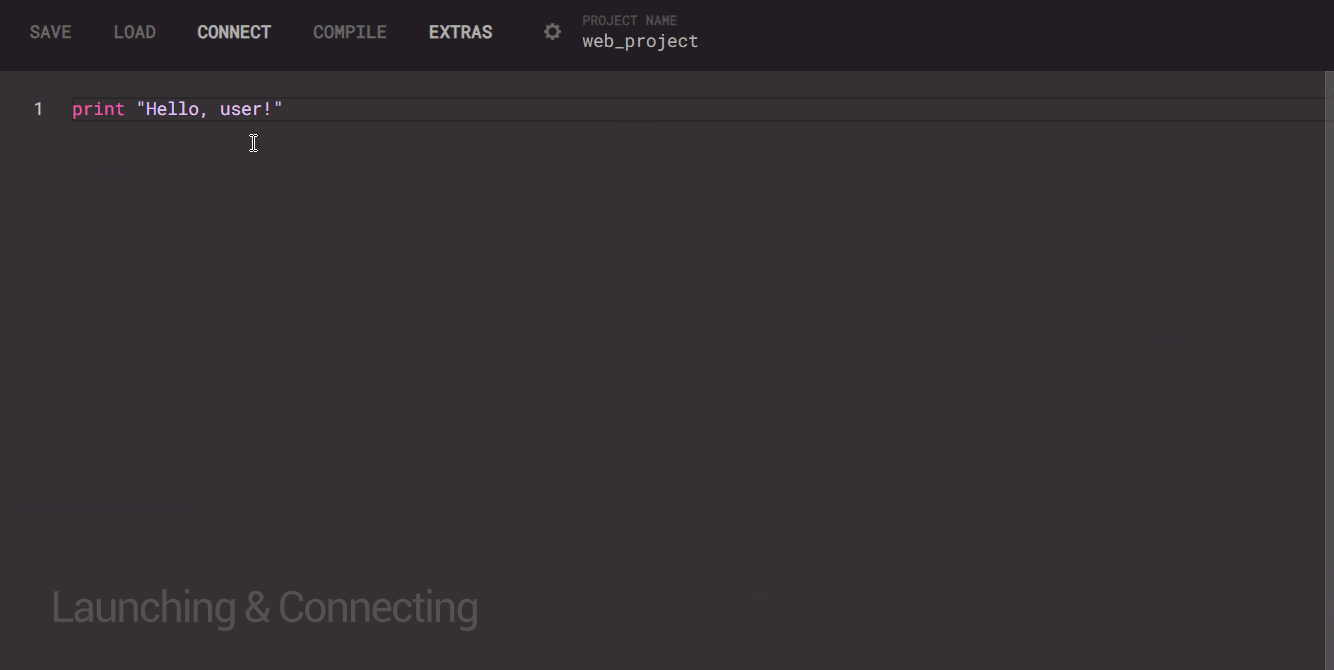Select the Hello, user! string literal
Image resolution: width=1334 pixels, height=670 pixels.
click(210, 109)
